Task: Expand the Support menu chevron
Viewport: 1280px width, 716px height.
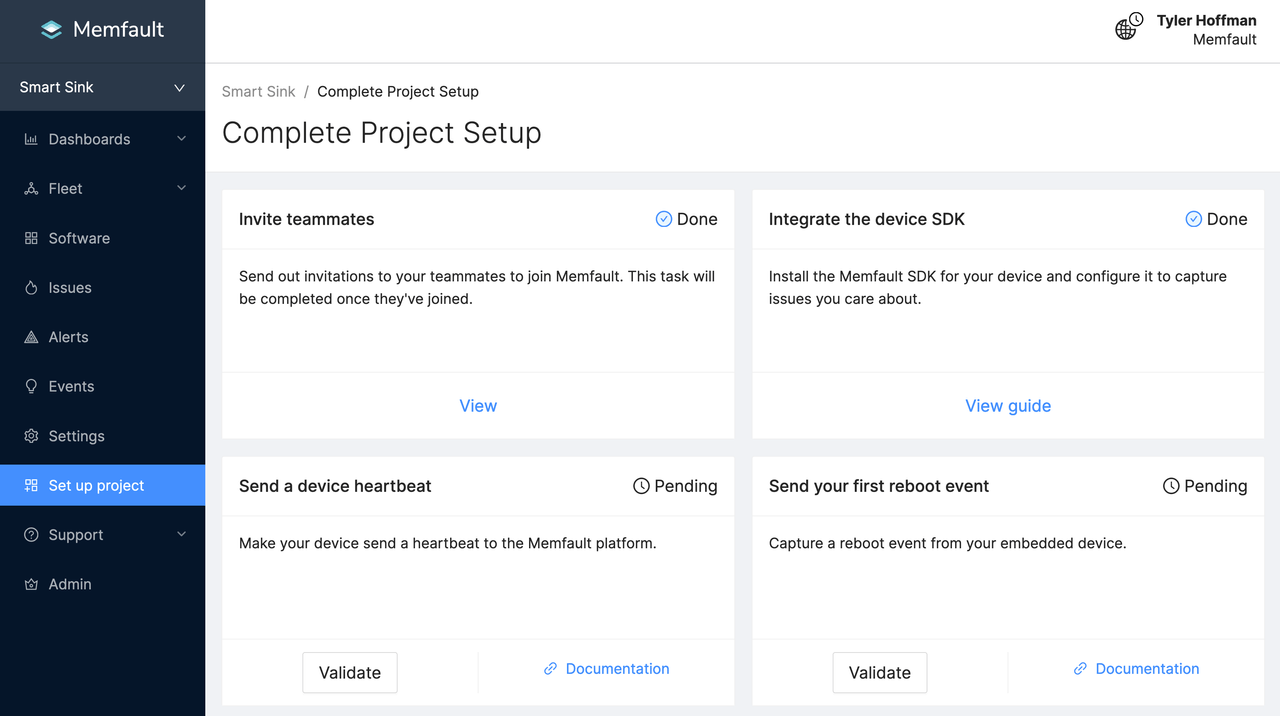Action: (x=181, y=535)
